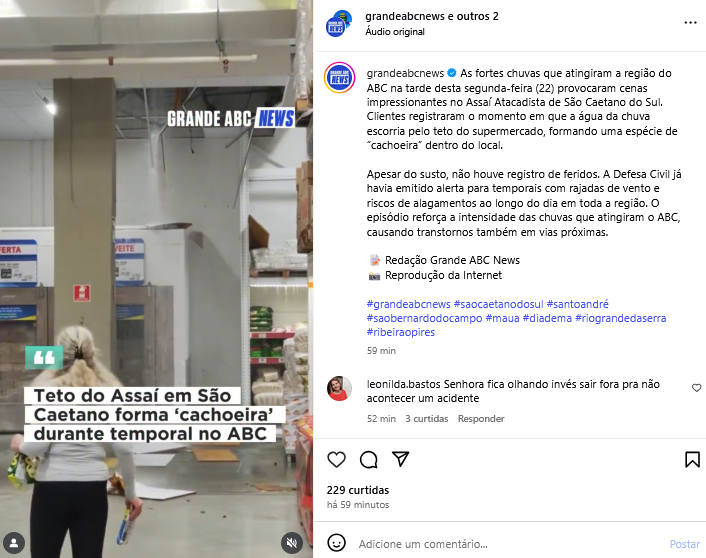This screenshot has height=558, width=706.
Task: Click the Postar button
Action: point(685,544)
